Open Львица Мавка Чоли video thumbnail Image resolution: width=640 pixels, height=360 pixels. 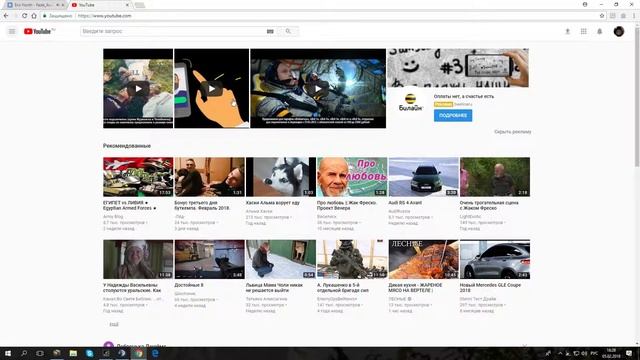281,259
